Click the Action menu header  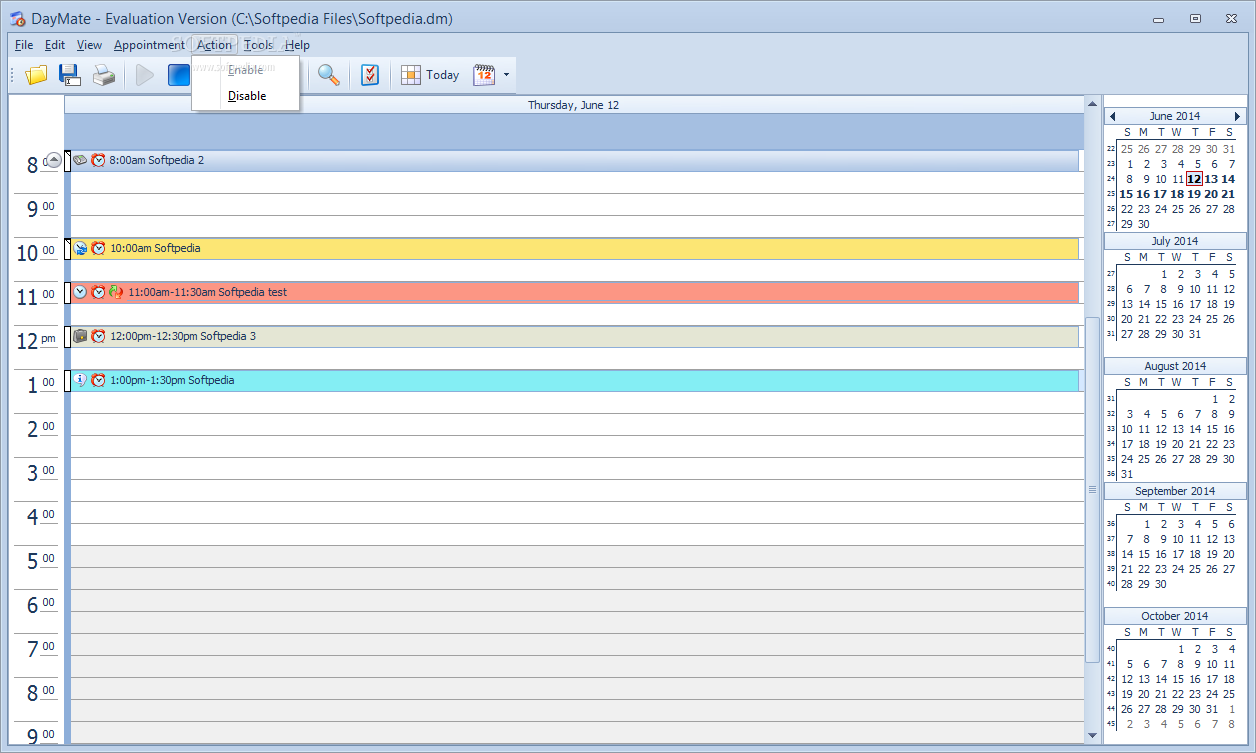pyautogui.click(x=214, y=45)
